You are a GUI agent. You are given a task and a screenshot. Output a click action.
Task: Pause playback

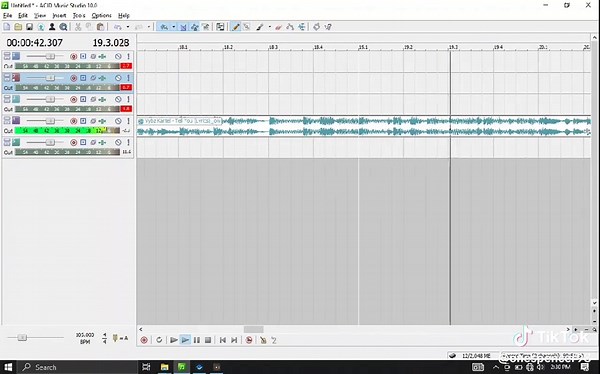click(x=197, y=340)
